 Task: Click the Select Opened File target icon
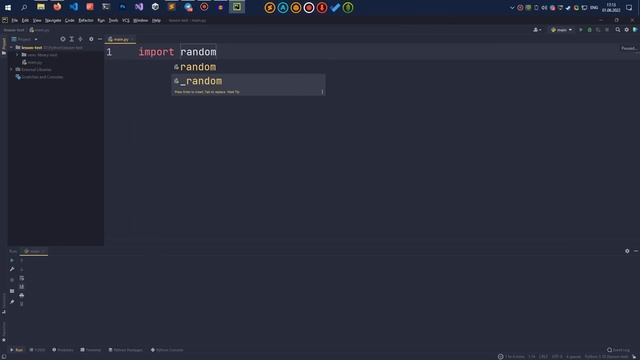(63, 39)
